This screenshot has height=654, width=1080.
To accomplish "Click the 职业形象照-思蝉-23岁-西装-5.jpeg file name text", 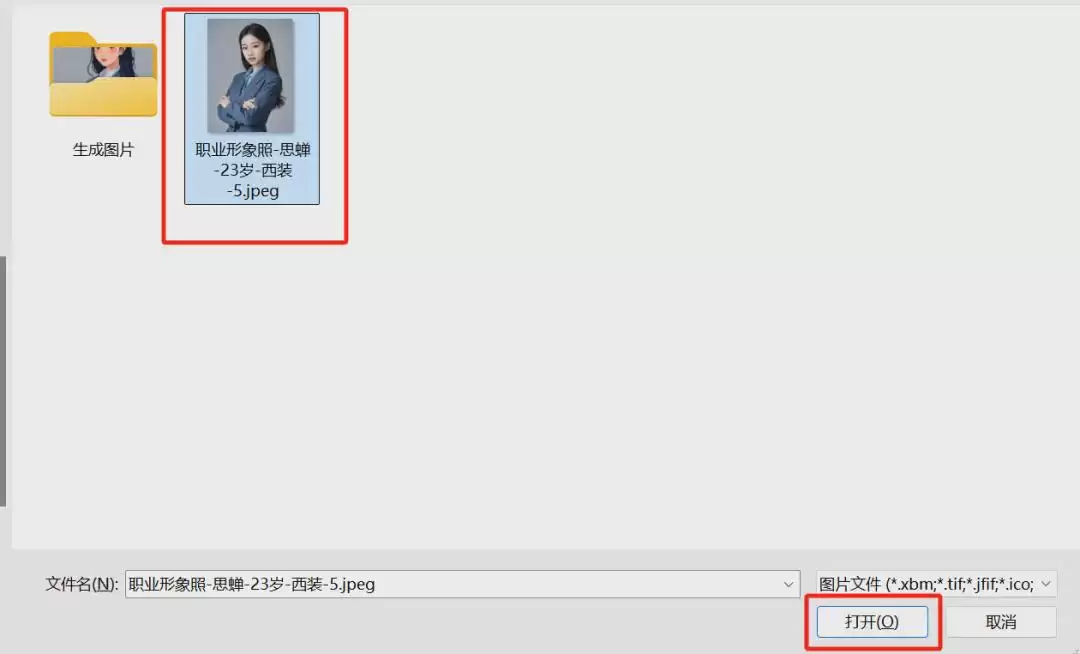I will (252, 170).
